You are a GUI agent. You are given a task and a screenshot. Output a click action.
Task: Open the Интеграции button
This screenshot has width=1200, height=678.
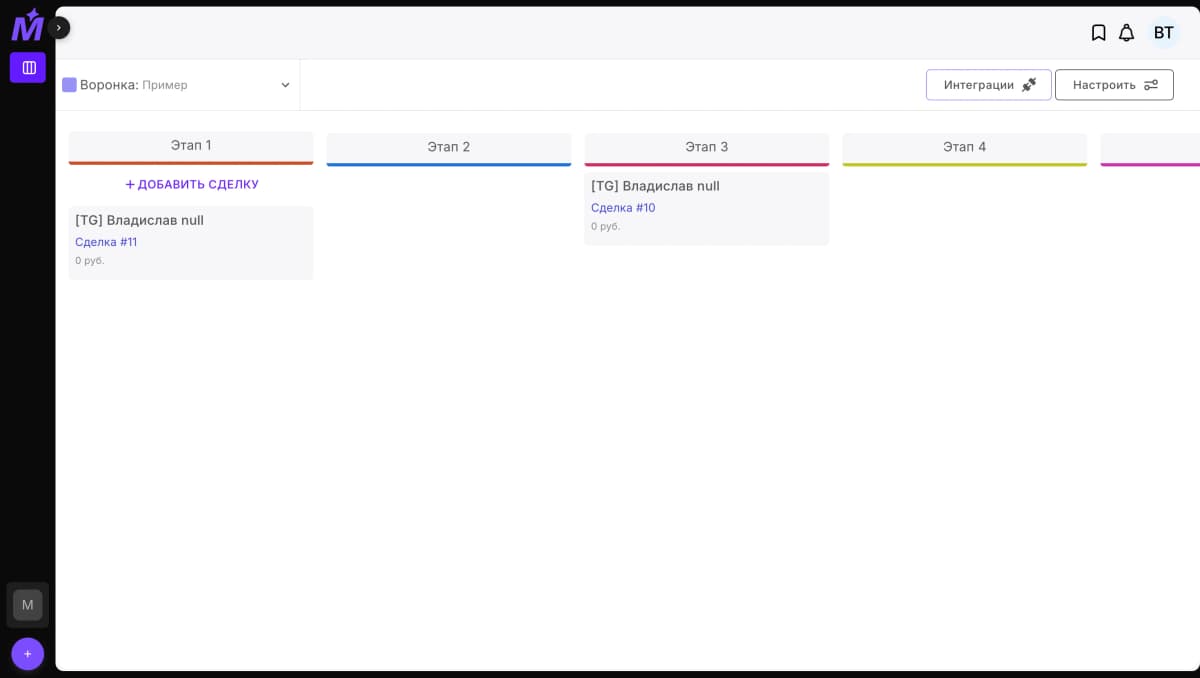click(x=988, y=85)
